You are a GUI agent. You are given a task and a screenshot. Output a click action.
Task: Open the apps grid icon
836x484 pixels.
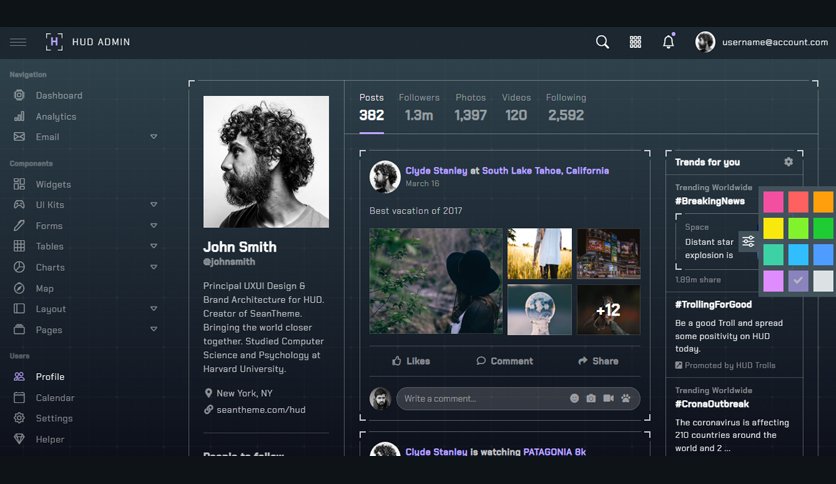coord(635,42)
